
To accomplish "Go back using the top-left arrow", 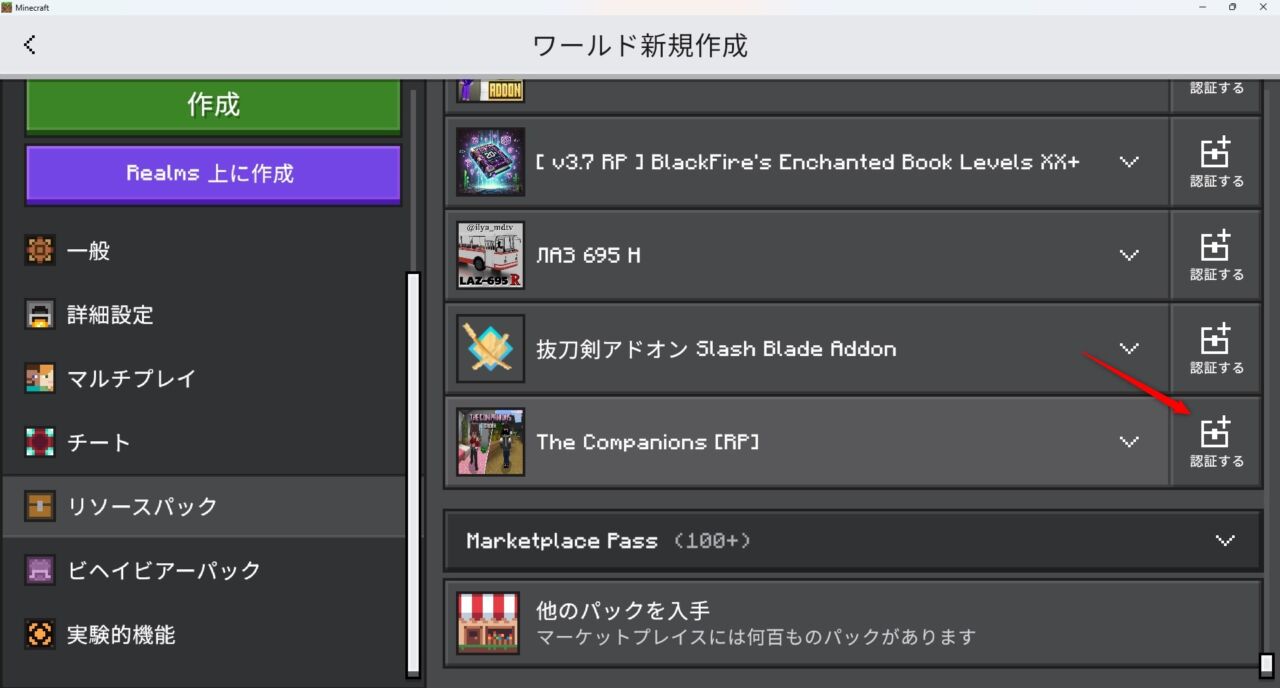I will 30,44.
